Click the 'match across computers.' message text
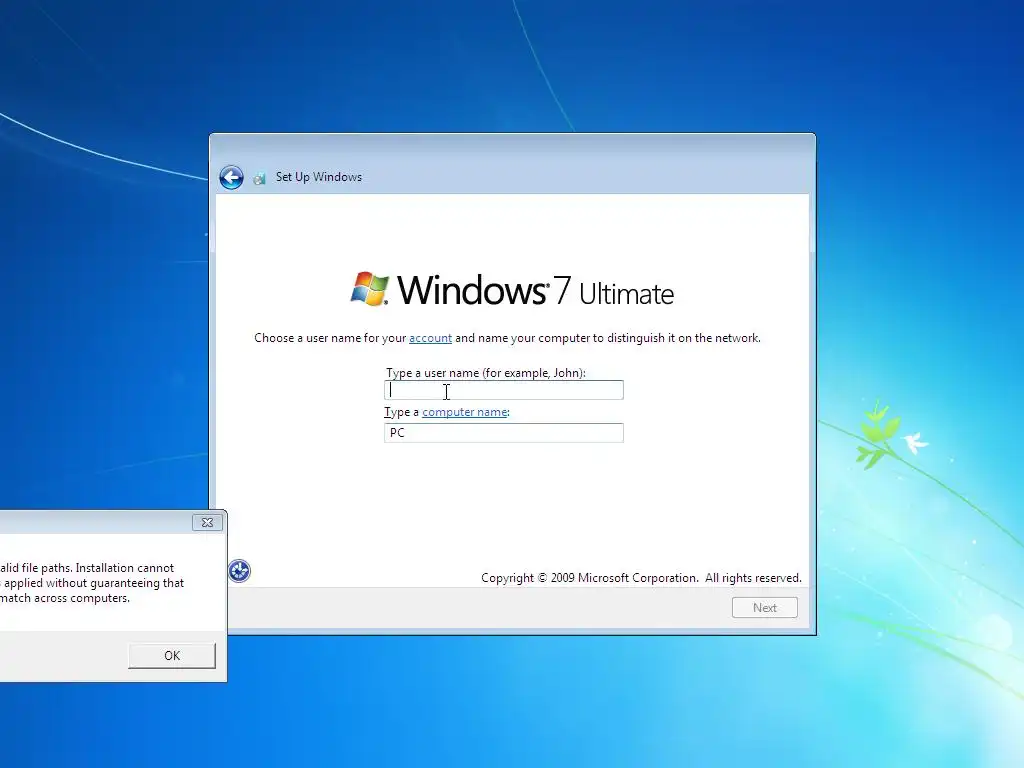 pos(65,598)
